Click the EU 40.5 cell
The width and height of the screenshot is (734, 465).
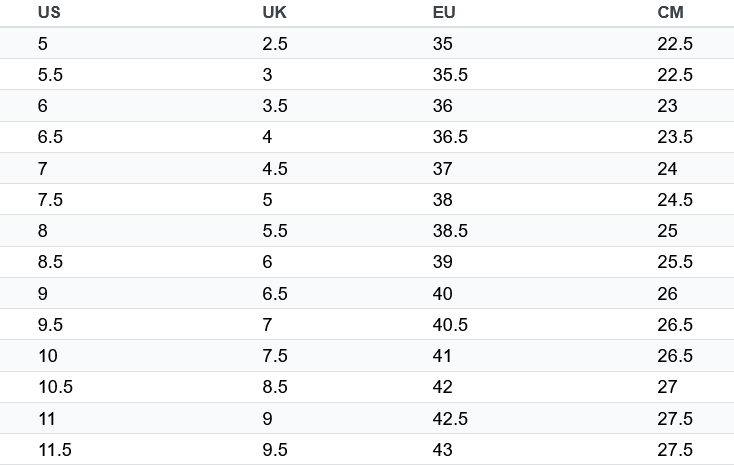click(450, 325)
